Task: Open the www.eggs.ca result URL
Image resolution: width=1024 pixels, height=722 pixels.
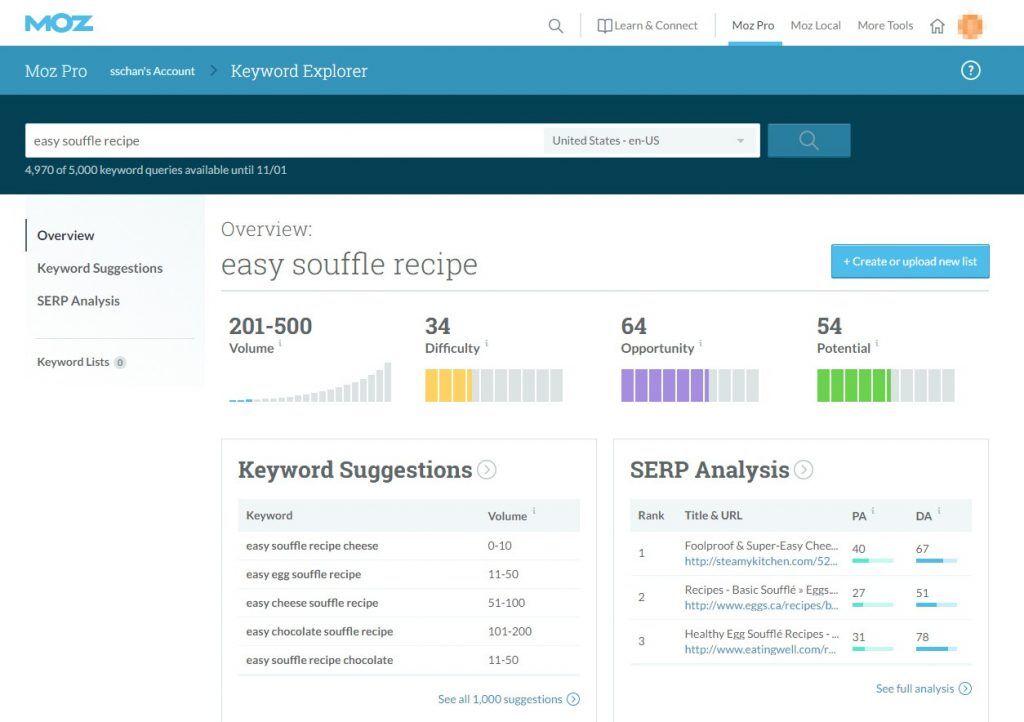Action: [761, 605]
